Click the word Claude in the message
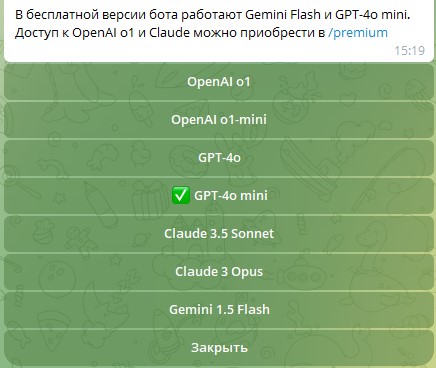 point(169,33)
